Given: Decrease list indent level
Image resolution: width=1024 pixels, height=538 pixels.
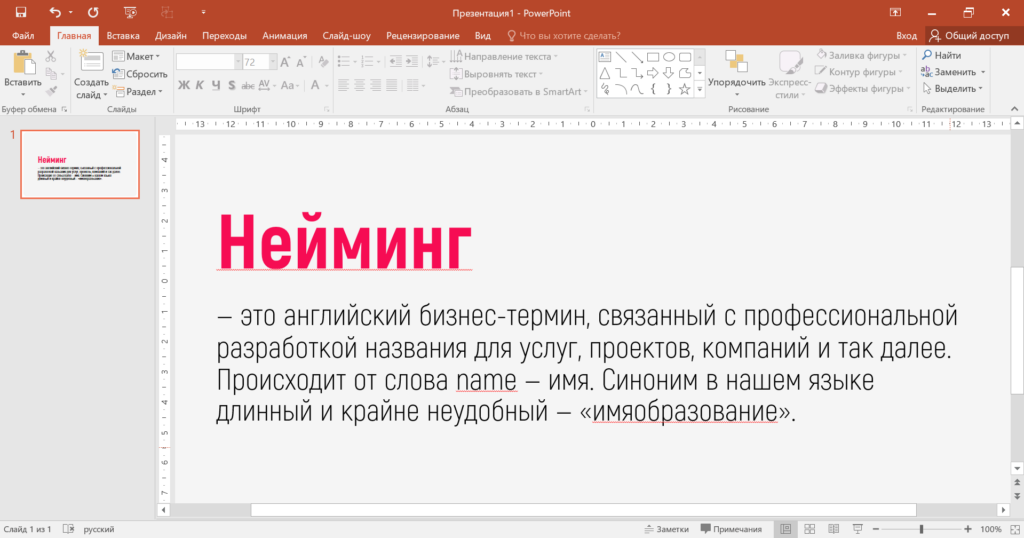Looking at the screenshot, I should pyautogui.click(x=396, y=61).
